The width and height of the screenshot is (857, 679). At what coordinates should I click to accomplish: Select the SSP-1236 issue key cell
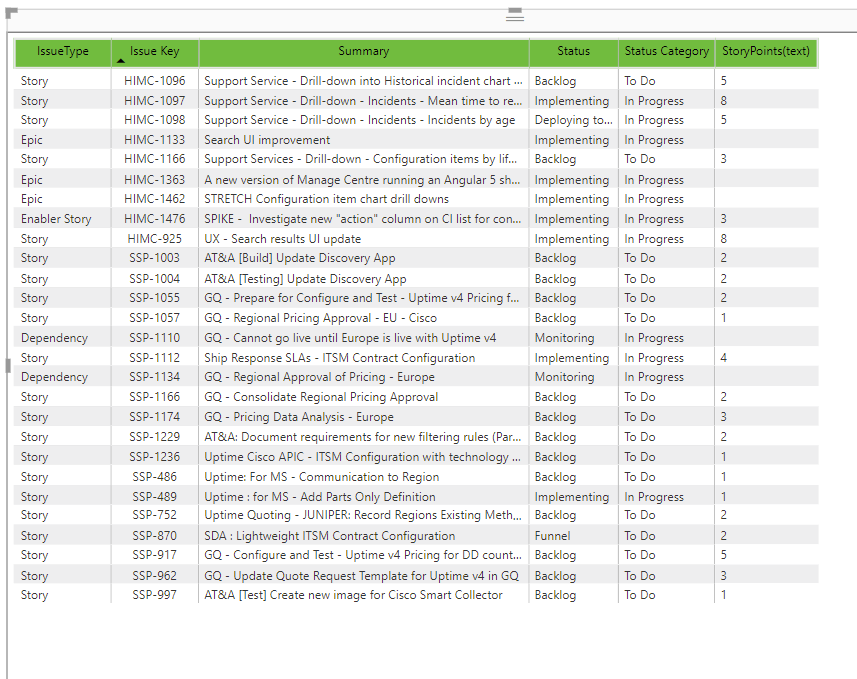155,457
